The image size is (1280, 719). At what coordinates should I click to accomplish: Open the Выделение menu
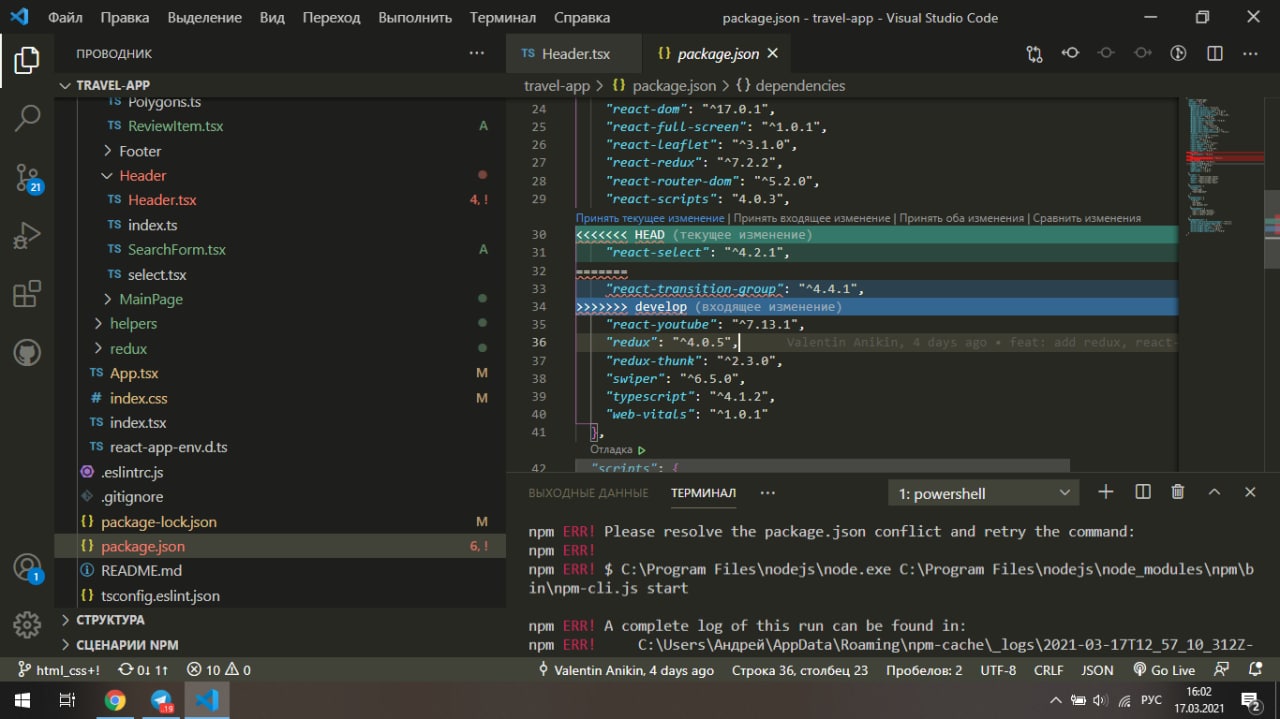pos(205,17)
